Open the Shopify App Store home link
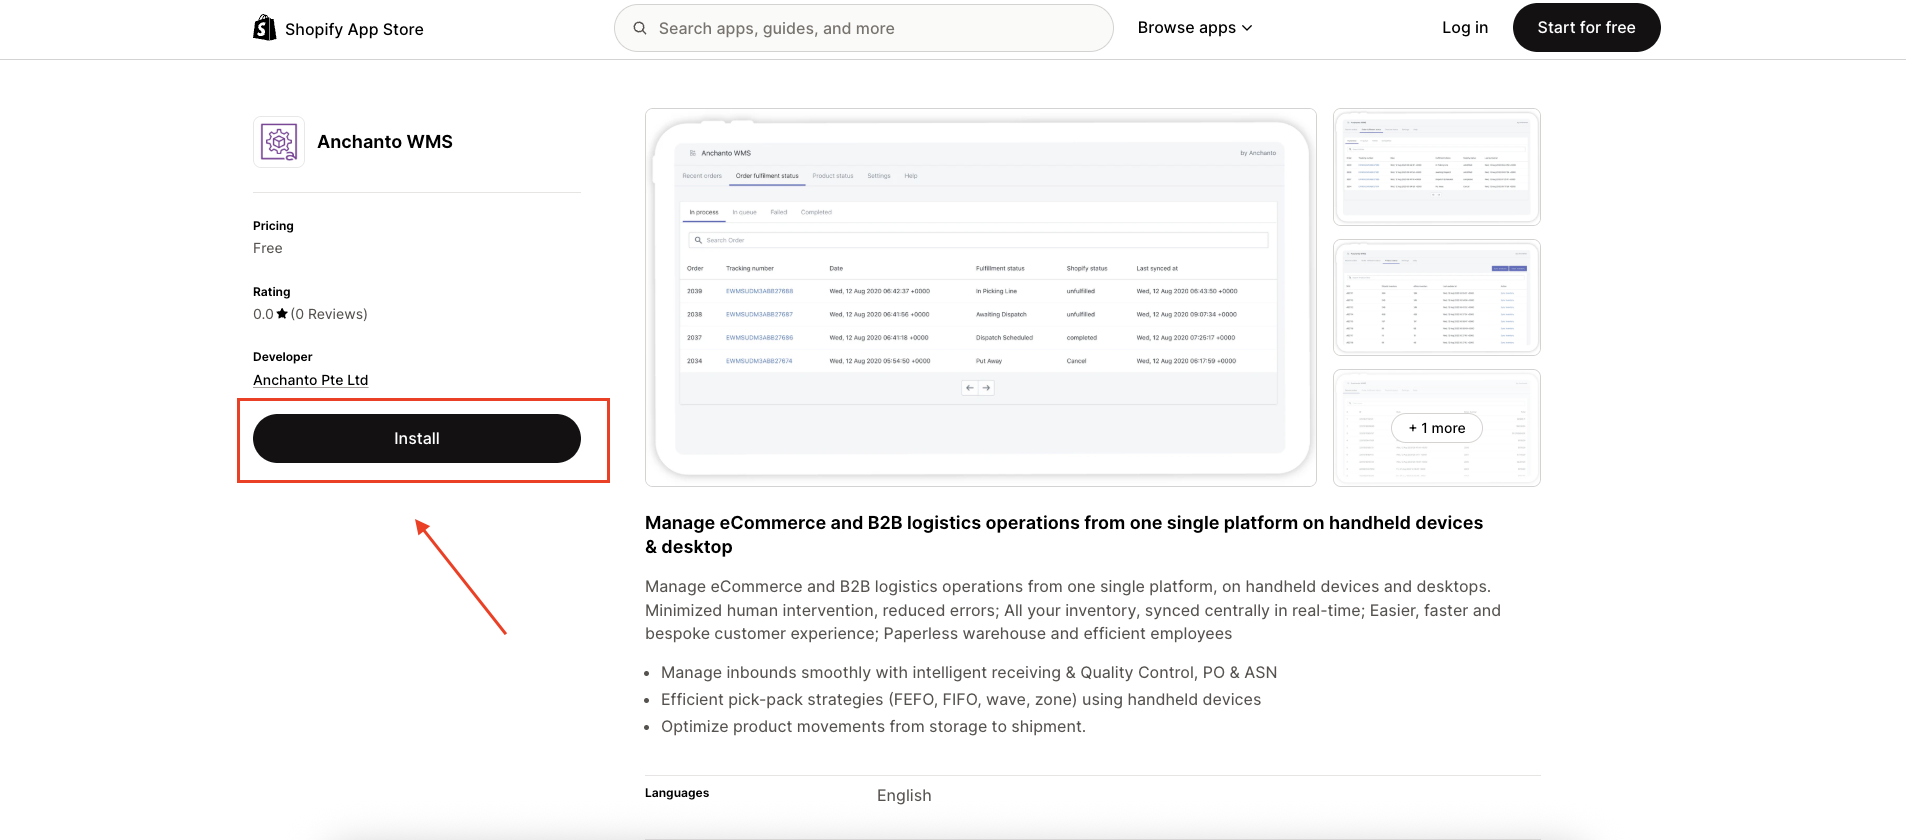This screenshot has height=840, width=1906. tap(338, 28)
